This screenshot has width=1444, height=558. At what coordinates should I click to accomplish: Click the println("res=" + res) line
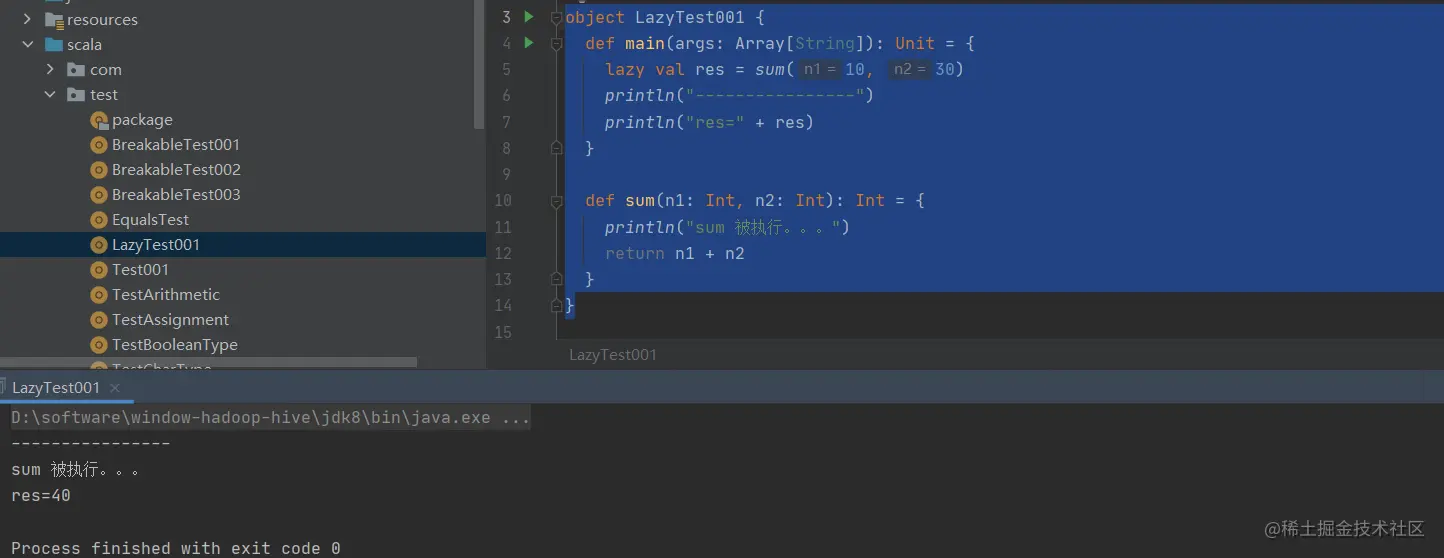coord(710,122)
